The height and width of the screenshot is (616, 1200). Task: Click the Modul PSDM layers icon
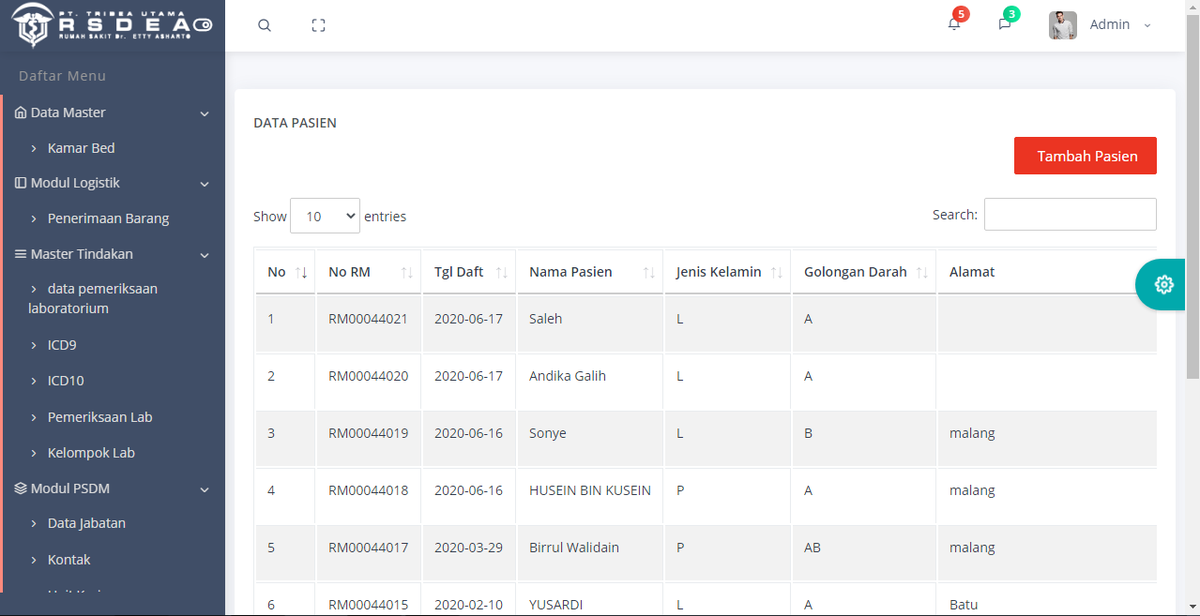(21, 489)
